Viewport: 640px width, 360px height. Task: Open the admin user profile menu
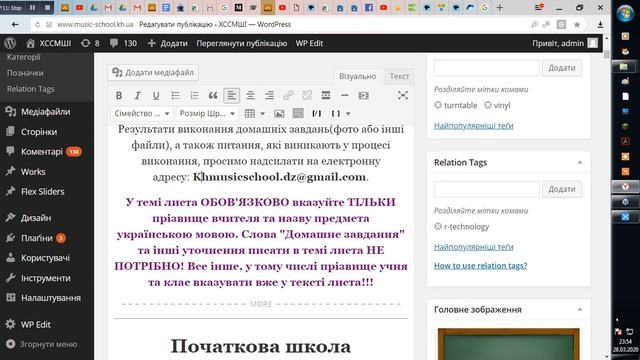tap(565, 43)
